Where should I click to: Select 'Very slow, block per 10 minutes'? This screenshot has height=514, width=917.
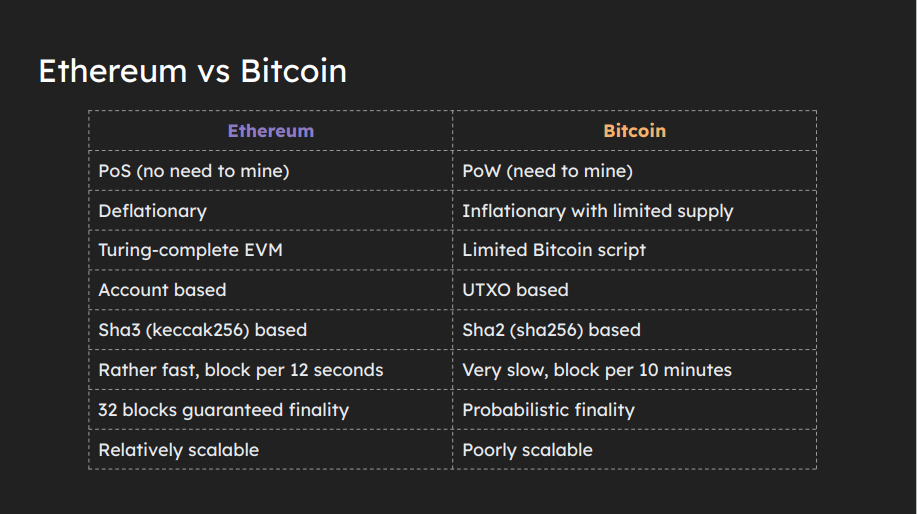(635, 370)
